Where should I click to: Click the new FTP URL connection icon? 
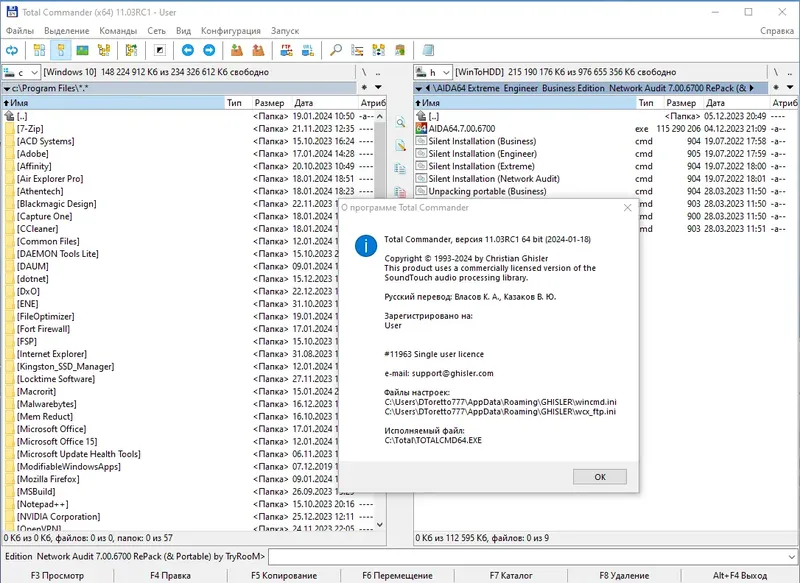tap(308, 50)
